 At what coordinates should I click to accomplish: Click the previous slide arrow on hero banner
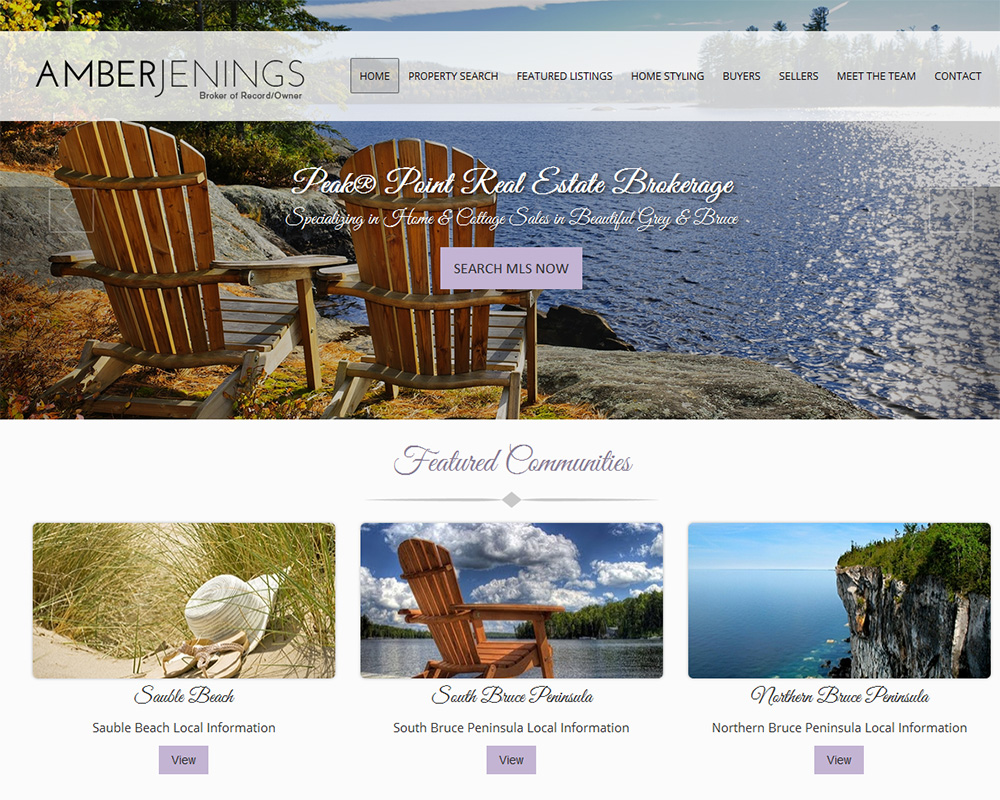(x=71, y=210)
